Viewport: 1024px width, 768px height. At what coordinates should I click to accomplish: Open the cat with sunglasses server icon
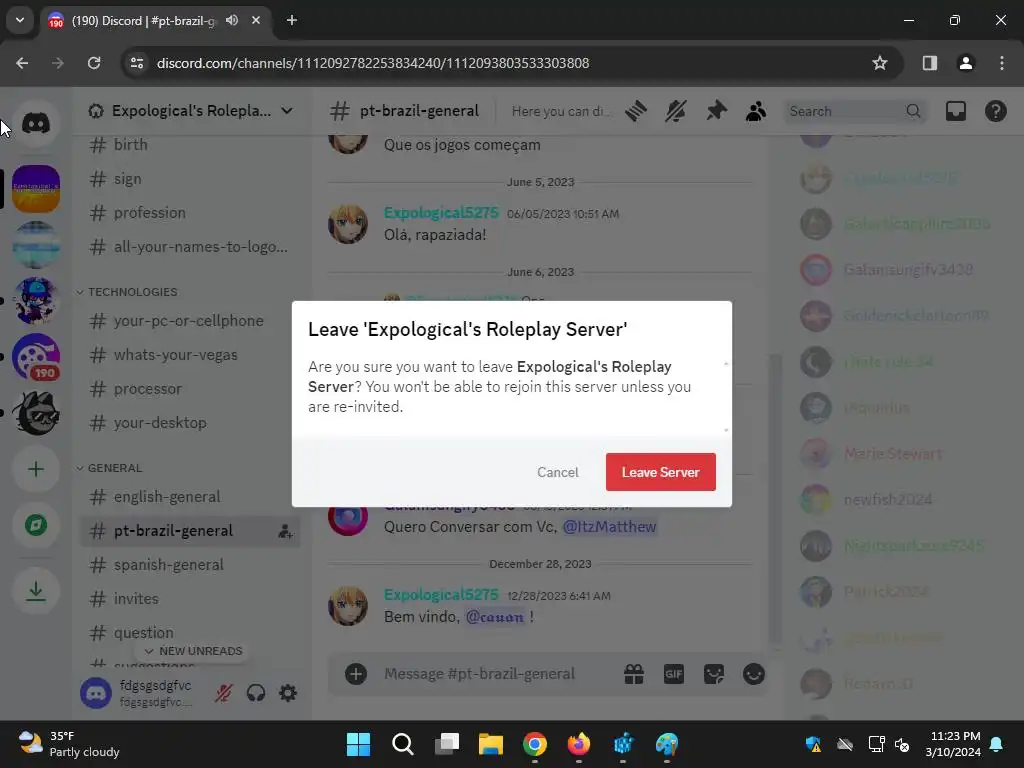click(36, 413)
